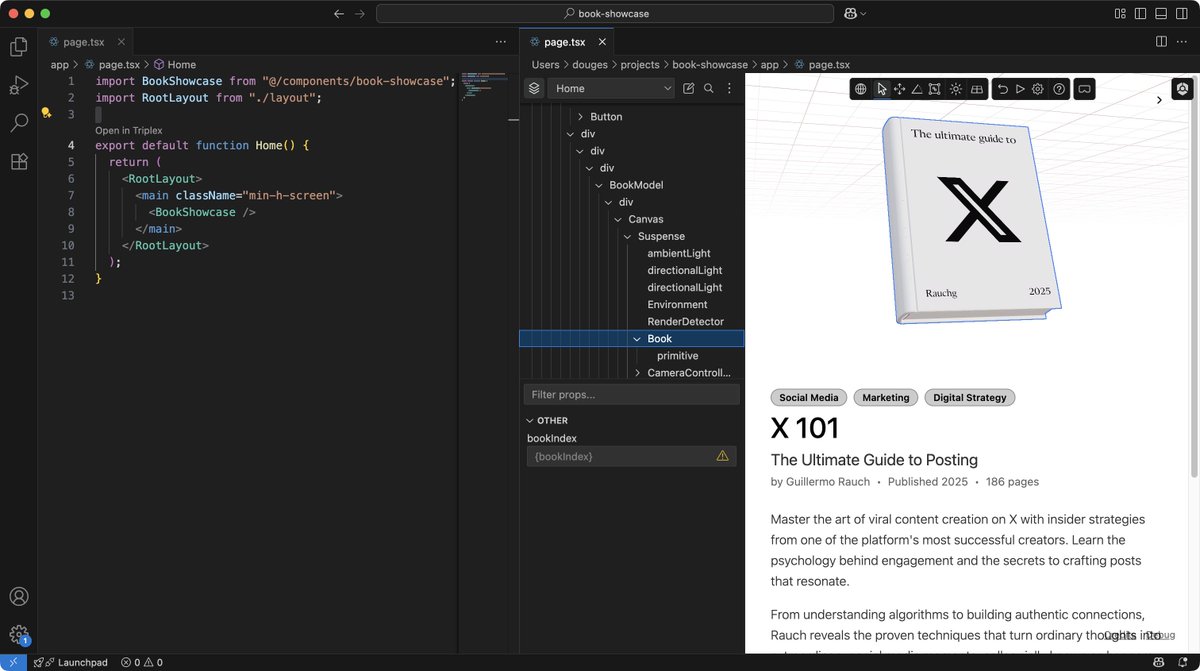Screen dimensions: 1200x671
Task: Click the Triplex logo icon top right
Action: pos(1183,88)
